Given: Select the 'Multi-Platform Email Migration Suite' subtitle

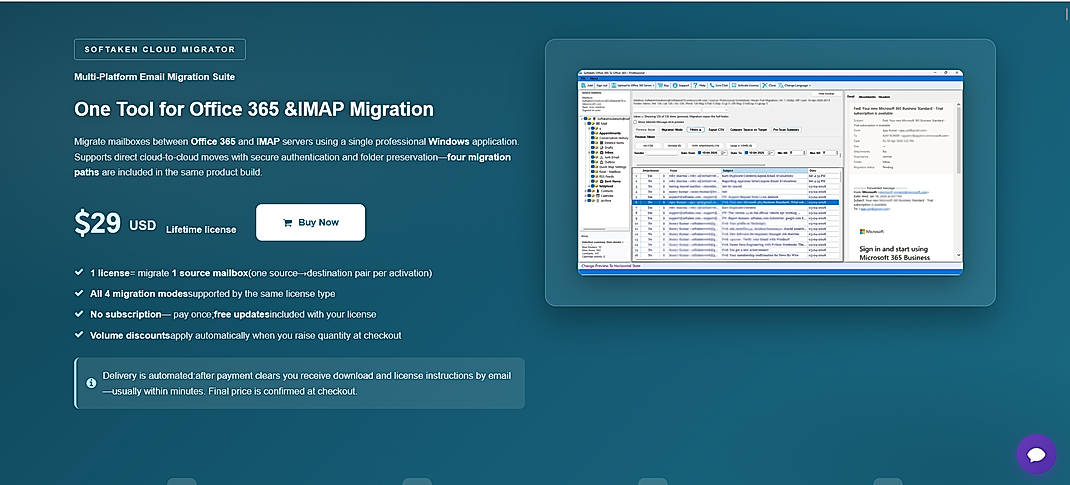Looking at the screenshot, I should pyautogui.click(x=154, y=77).
